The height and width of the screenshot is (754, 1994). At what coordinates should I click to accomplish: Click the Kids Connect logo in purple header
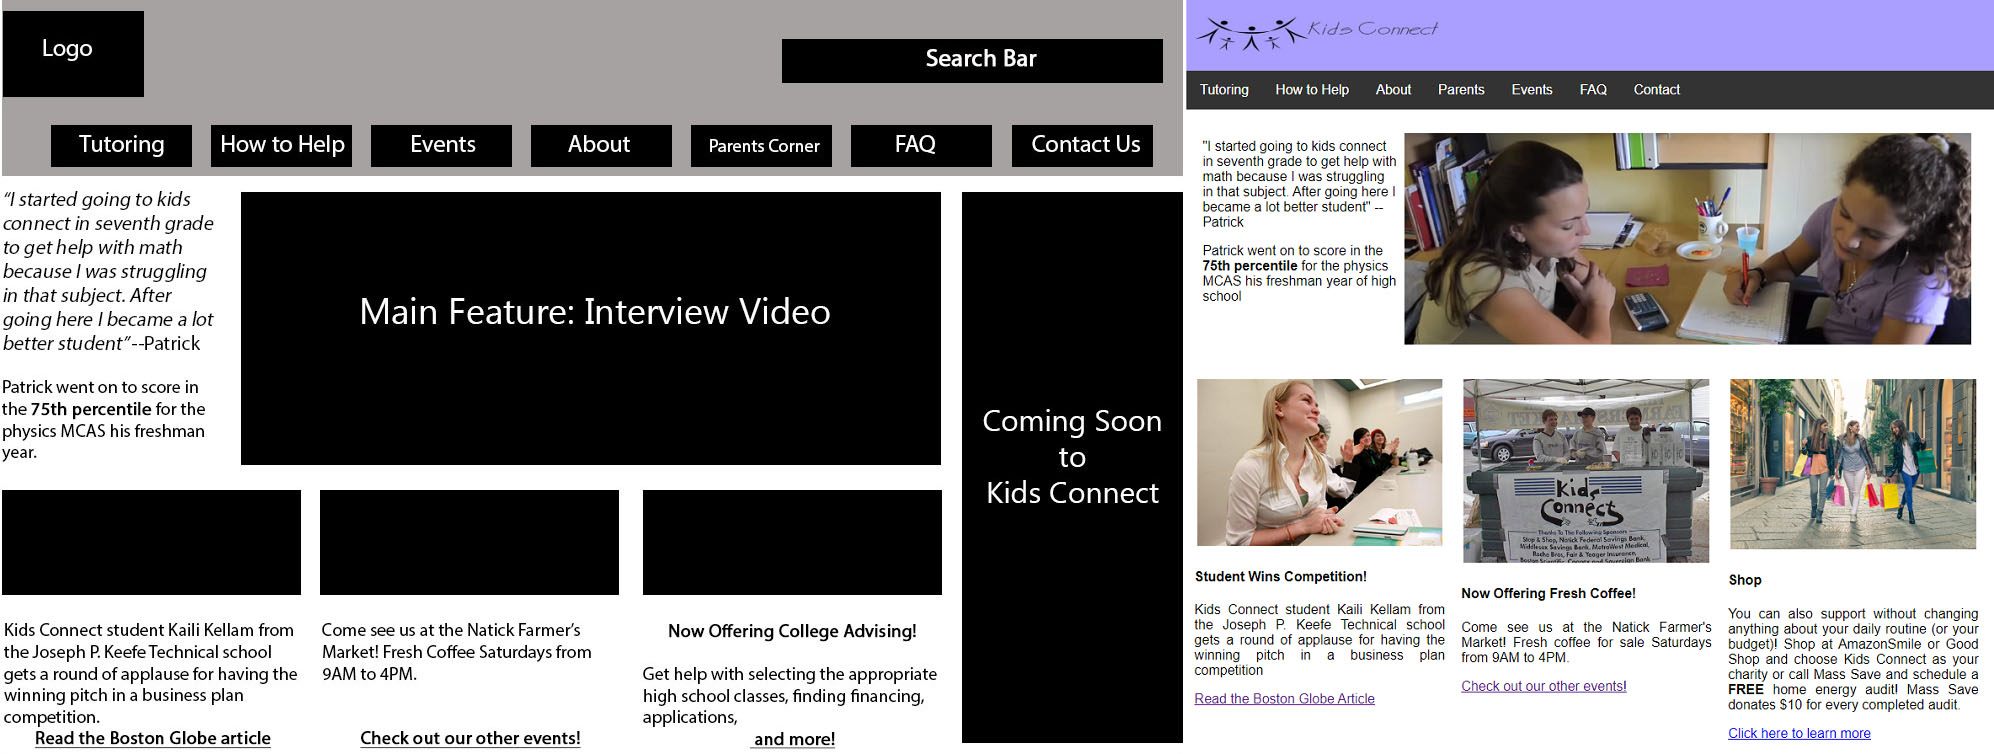coord(1317,32)
